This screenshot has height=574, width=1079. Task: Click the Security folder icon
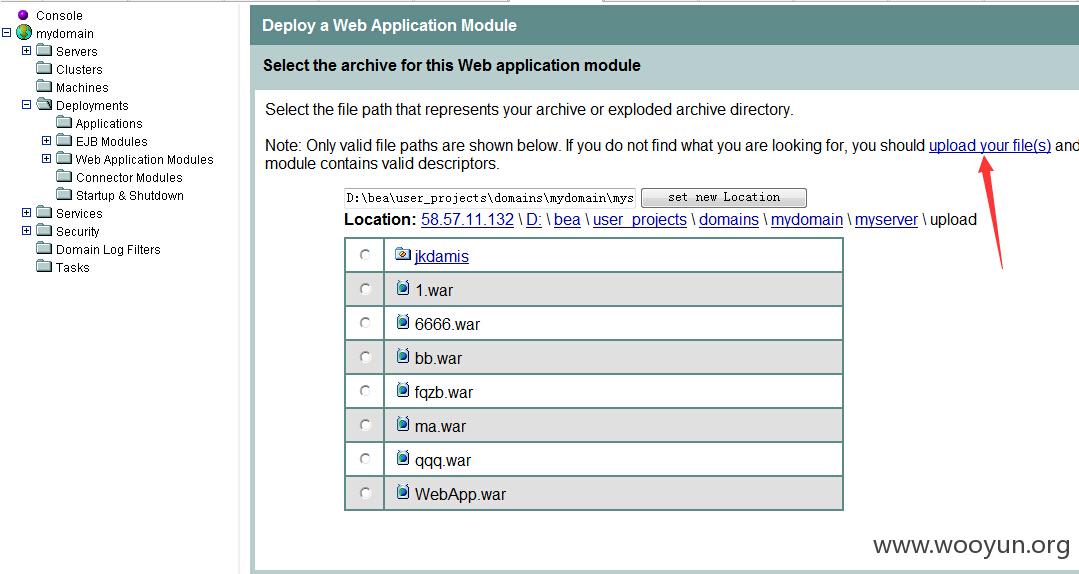tap(44, 230)
